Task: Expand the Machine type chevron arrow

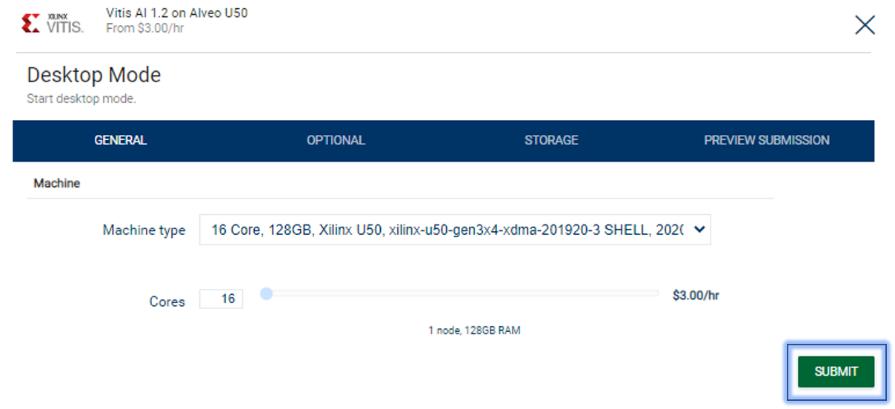Action: pos(699,229)
